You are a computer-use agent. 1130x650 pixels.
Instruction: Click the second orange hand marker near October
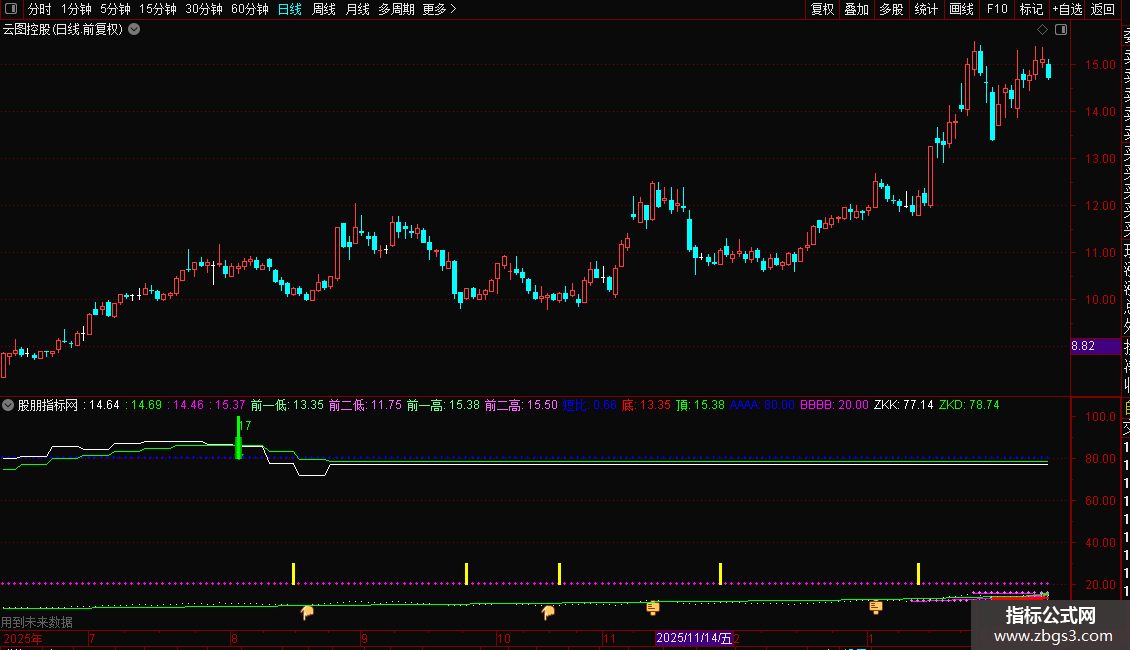click(x=548, y=613)
